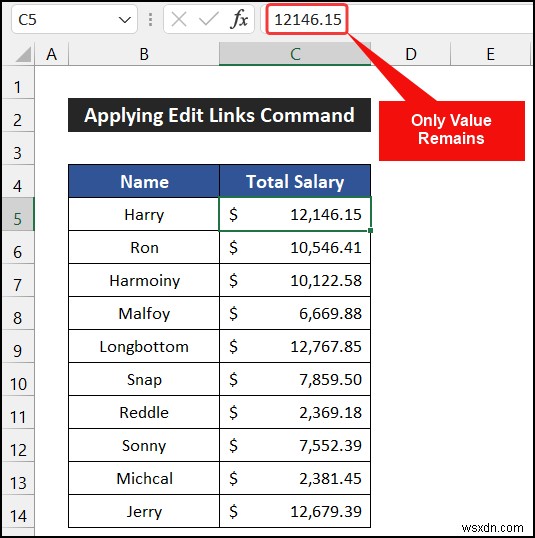The image size is (535, 538).
Task: Click the formula bar options dots handle
Action: [150, 20]
